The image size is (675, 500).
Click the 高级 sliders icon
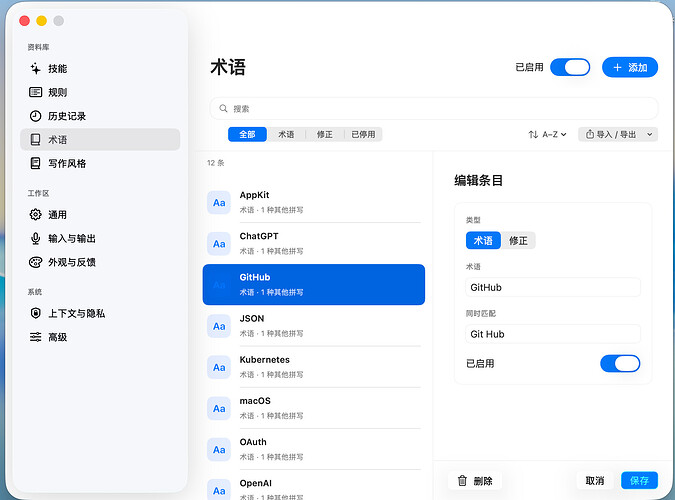35,337
